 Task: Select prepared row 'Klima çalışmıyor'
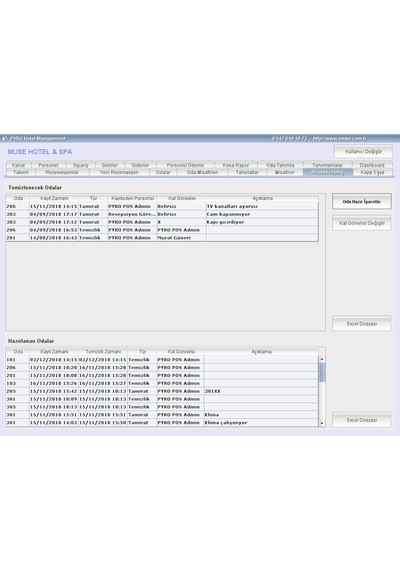[x=162, y=423]
